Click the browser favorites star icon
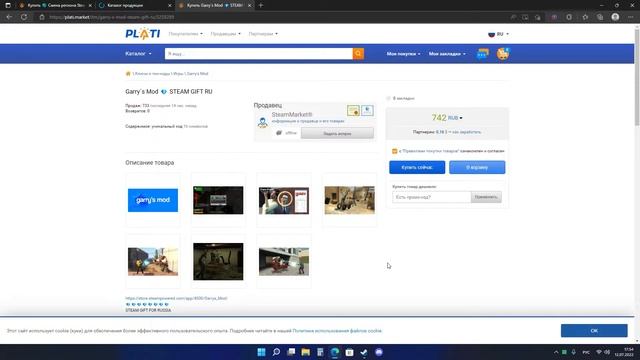This screenshot has width=640, height=360. click(585, 17)
